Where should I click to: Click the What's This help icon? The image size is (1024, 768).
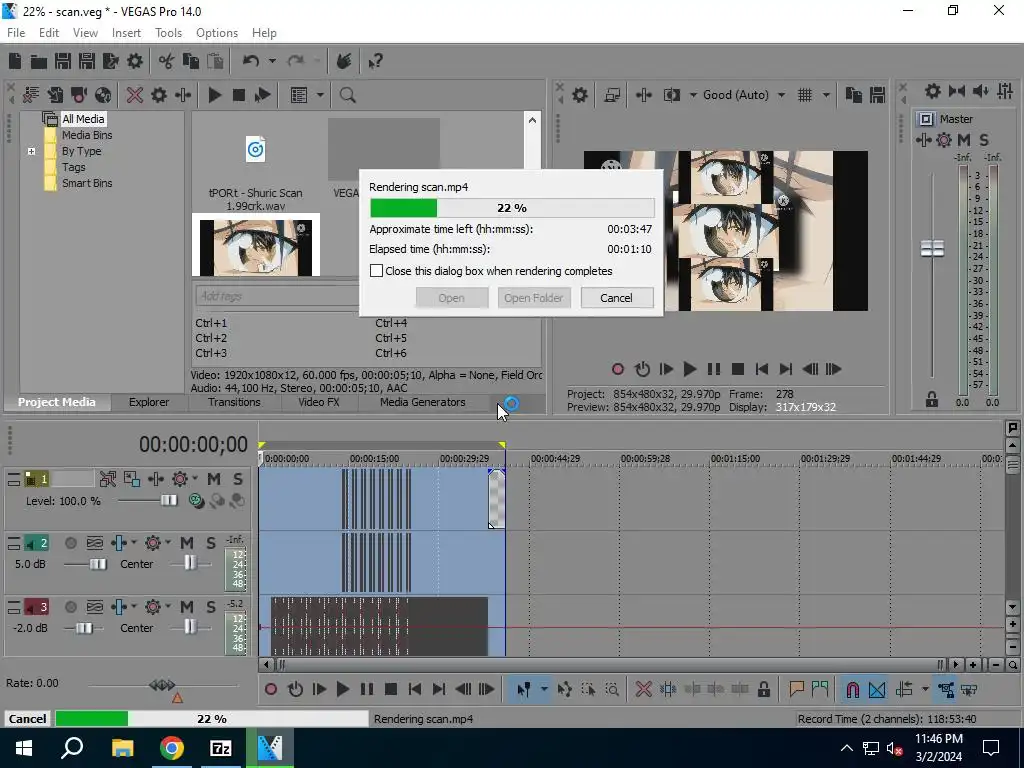tap(375, 61)
